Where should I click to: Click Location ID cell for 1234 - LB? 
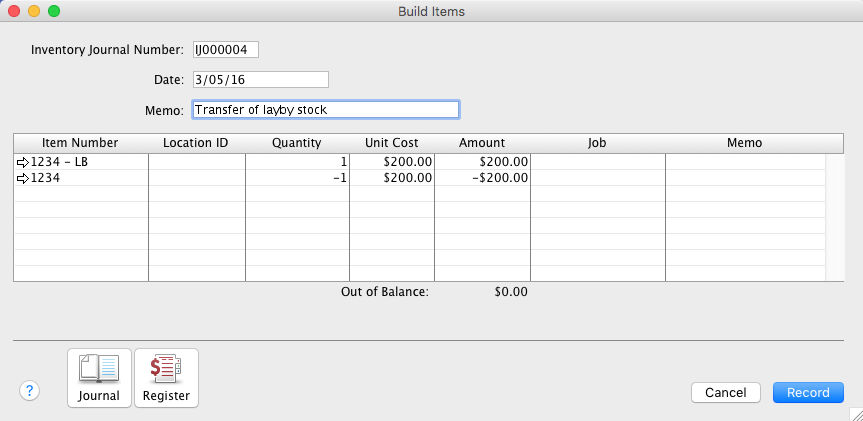coord(196,162)
